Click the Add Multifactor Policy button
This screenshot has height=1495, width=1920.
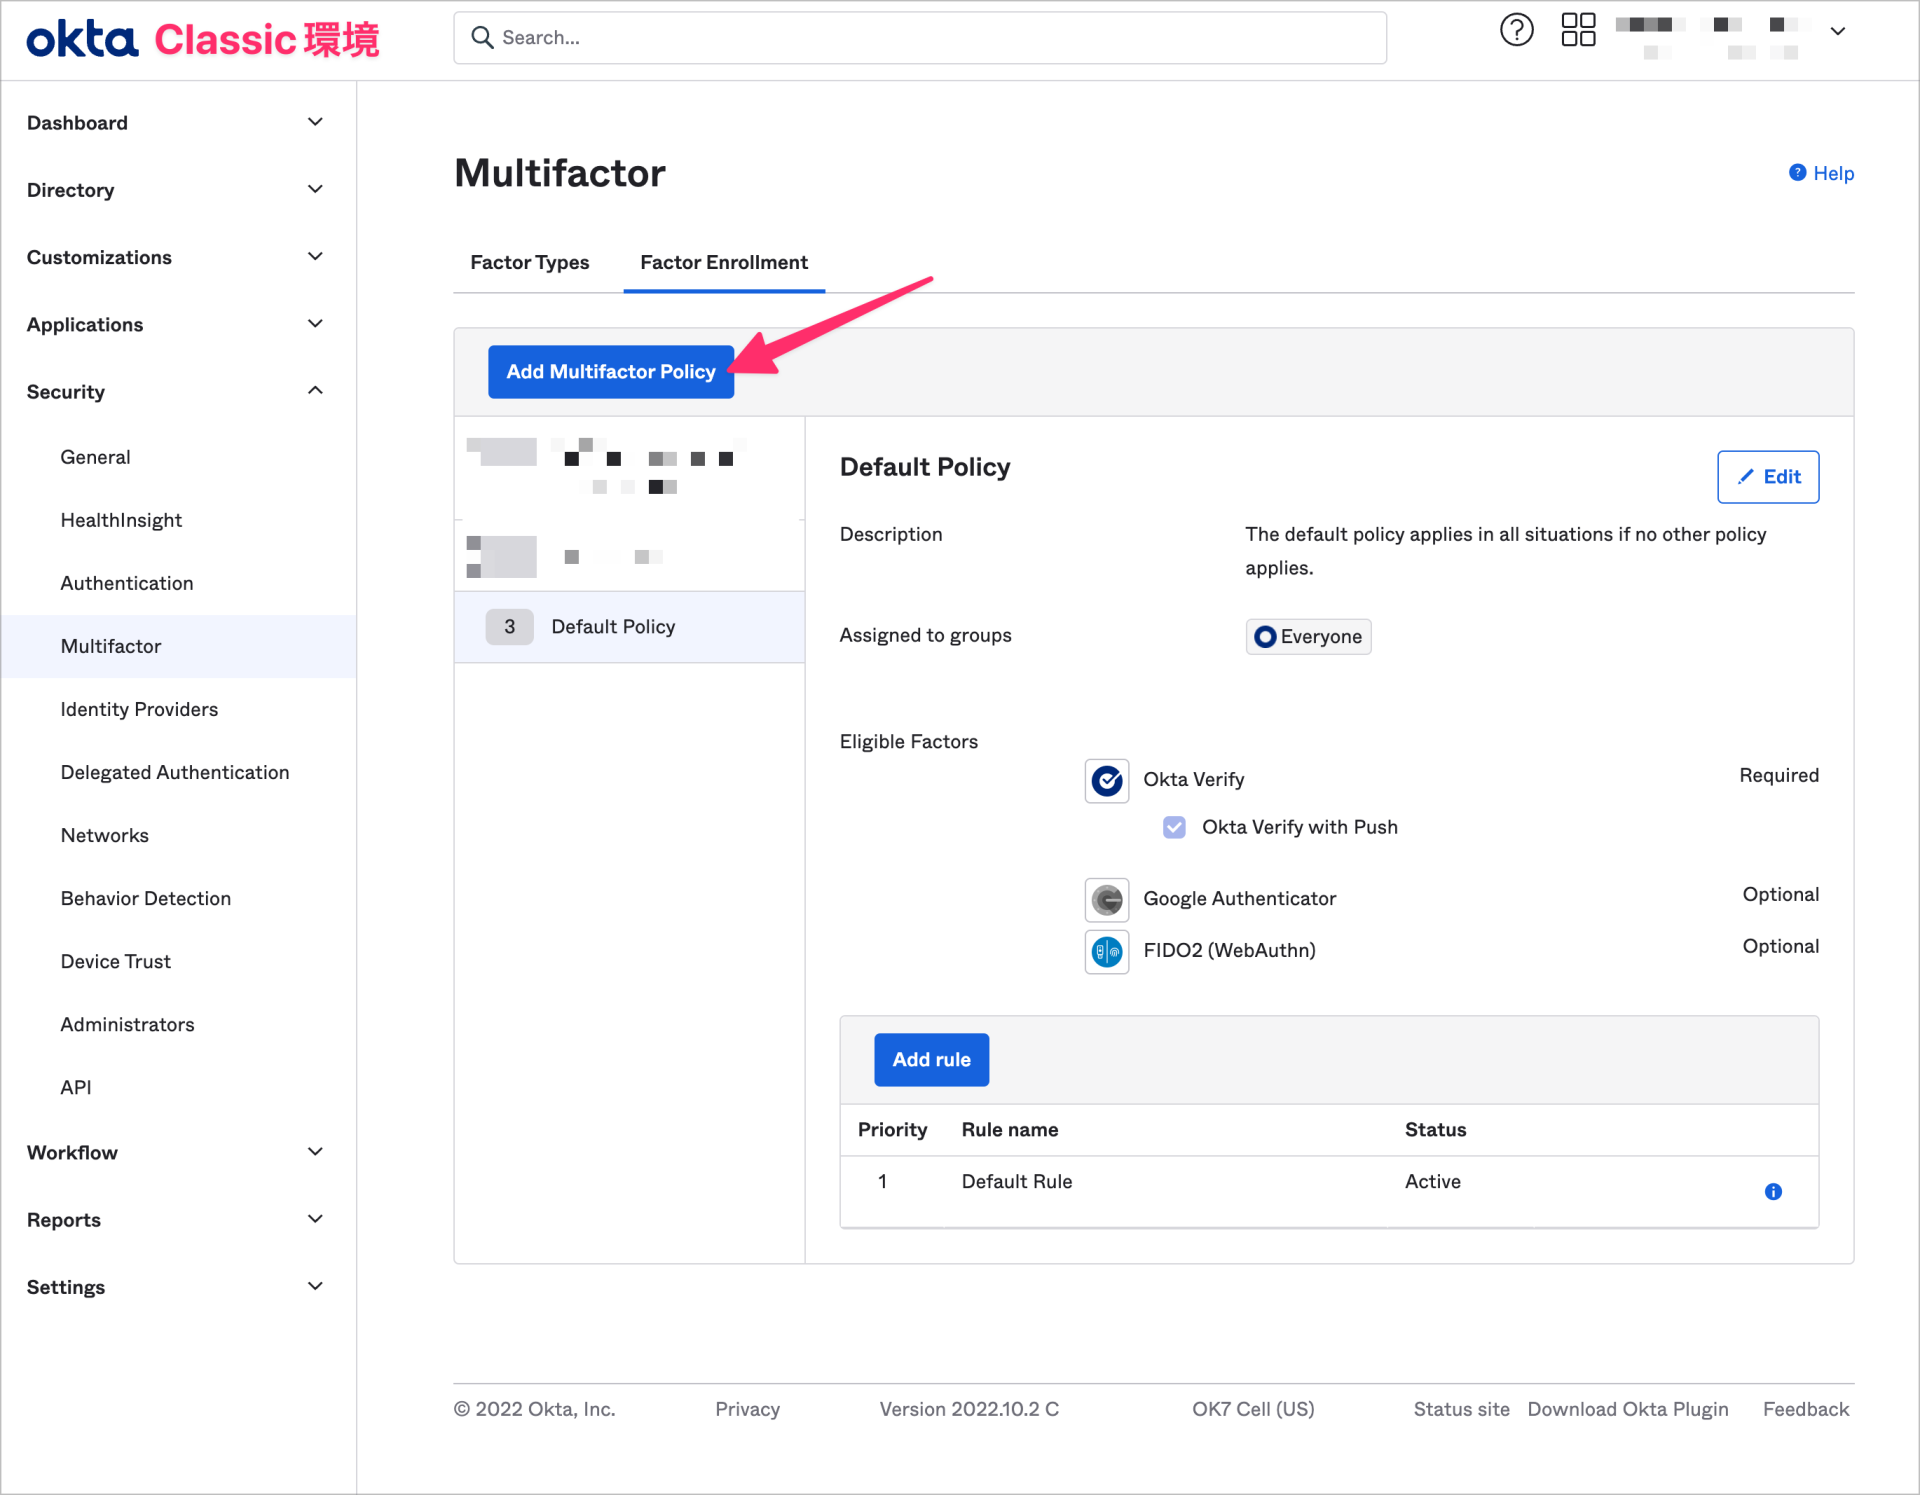coord(610,371)
